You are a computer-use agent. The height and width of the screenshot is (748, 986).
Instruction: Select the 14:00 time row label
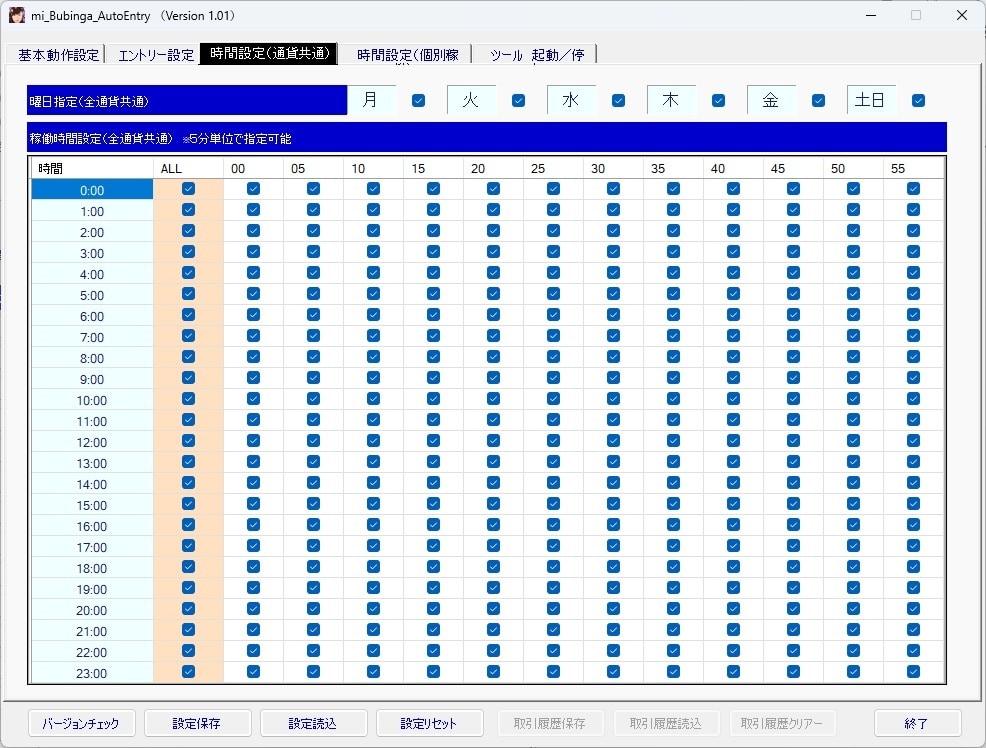click(92, 485)
